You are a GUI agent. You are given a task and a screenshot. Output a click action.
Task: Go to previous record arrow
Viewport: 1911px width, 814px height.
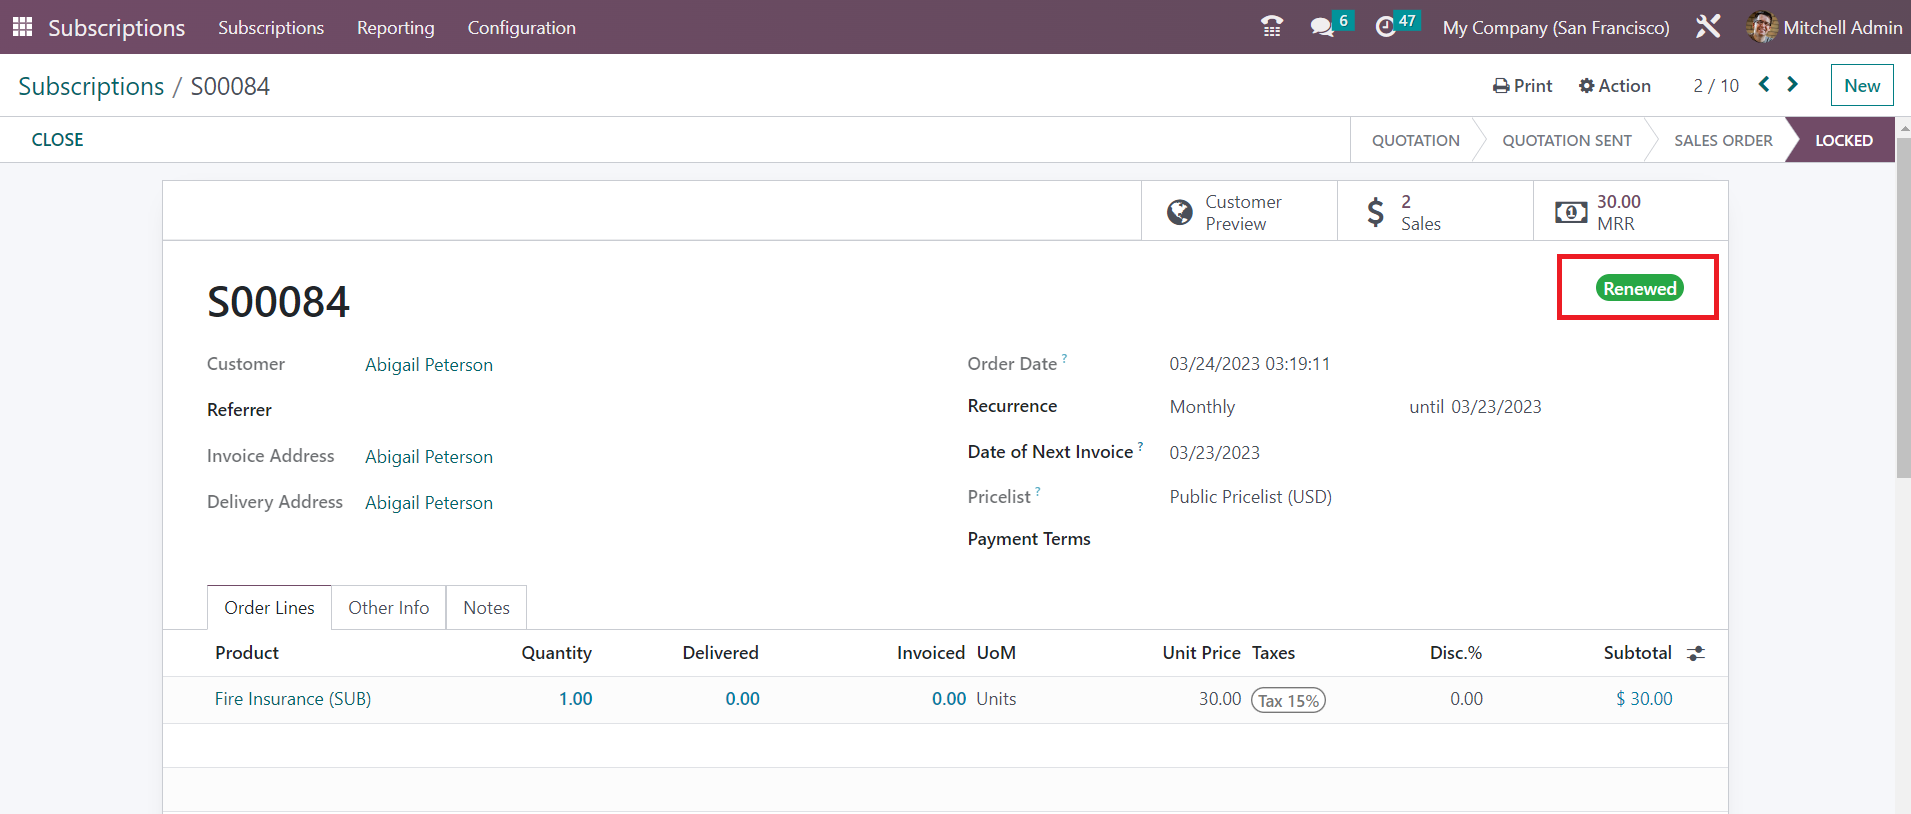pyautogui.click(x=1764, y=85)
